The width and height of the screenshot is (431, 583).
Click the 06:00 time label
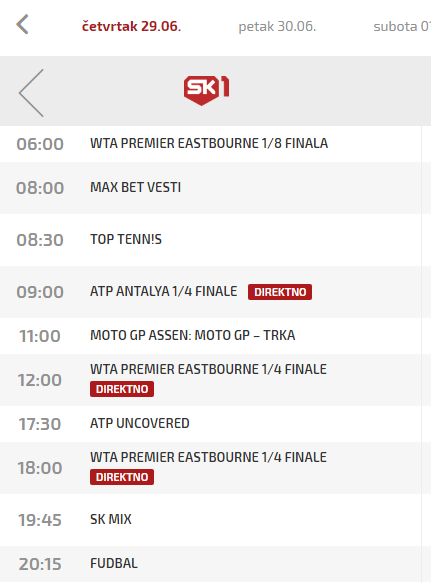(x=40, y=144)
